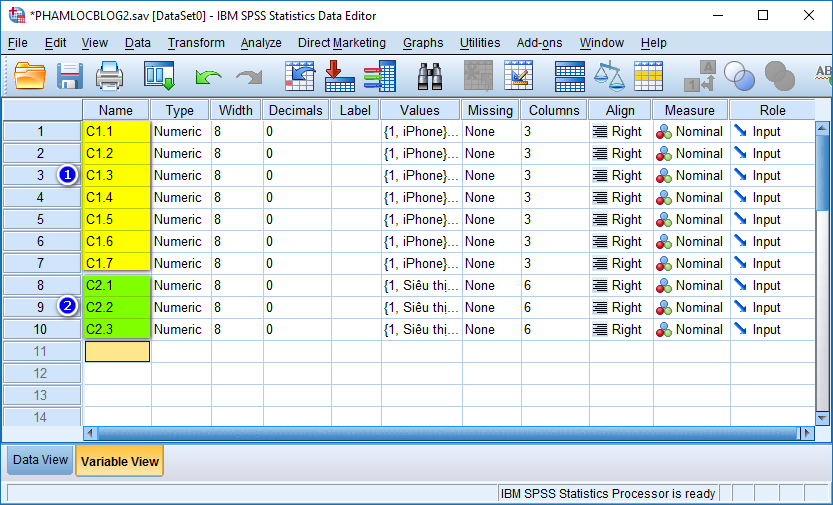Click the horizontal scrollbar right arrow
This screenshot has height=505, width=833.
click(x=808, y=433)
